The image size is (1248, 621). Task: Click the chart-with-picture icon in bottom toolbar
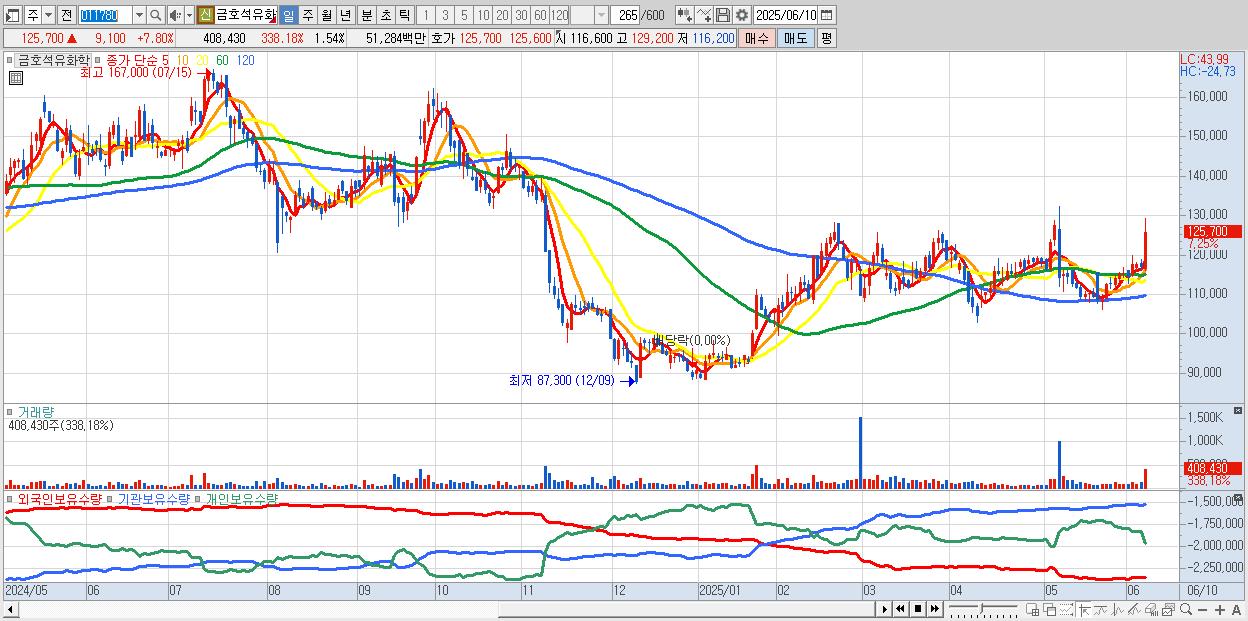[x=1168, y=609]
